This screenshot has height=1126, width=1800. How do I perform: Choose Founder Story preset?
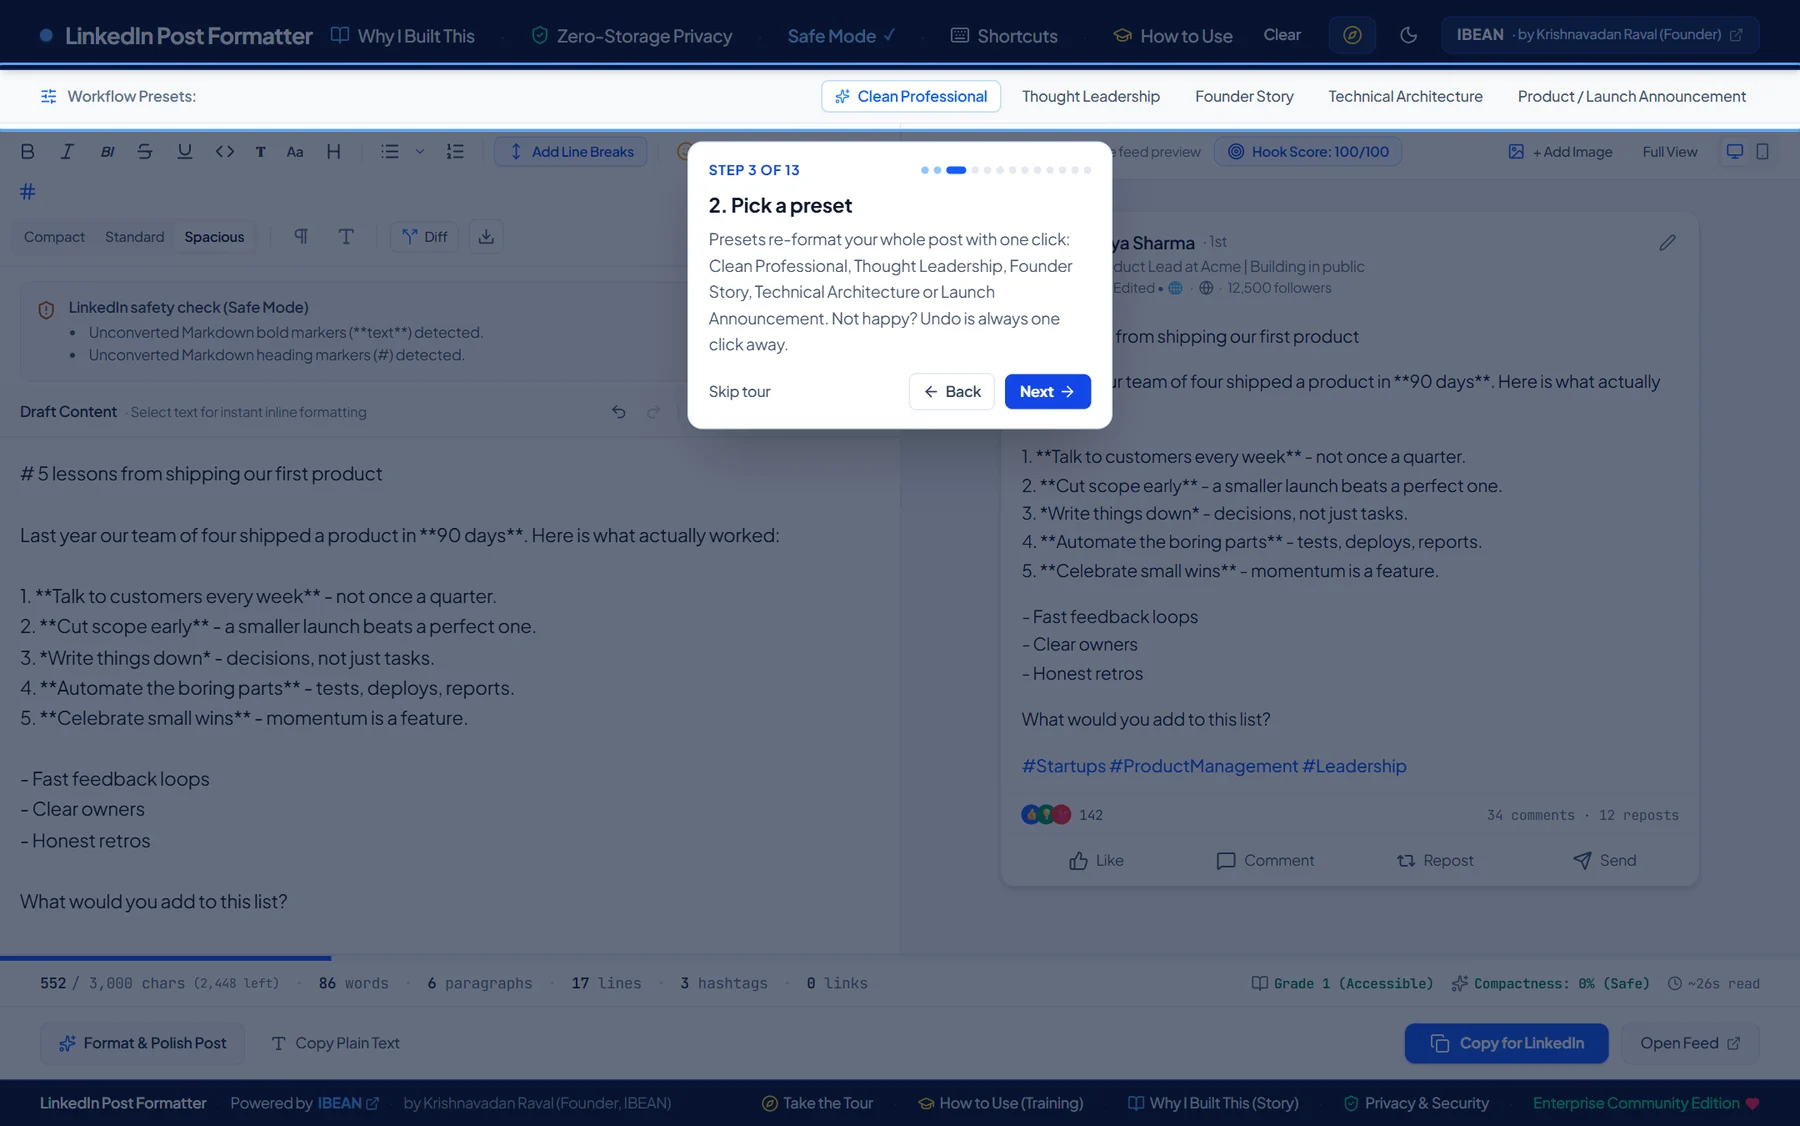pos(1244,96)
